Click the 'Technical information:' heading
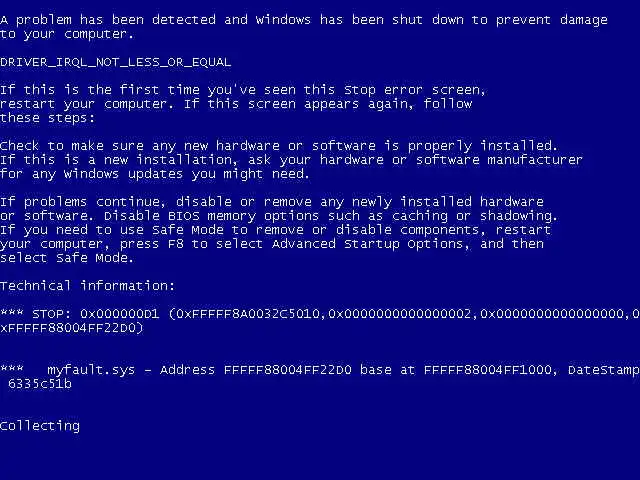This screenshot has width=640, height=480. 87,285
